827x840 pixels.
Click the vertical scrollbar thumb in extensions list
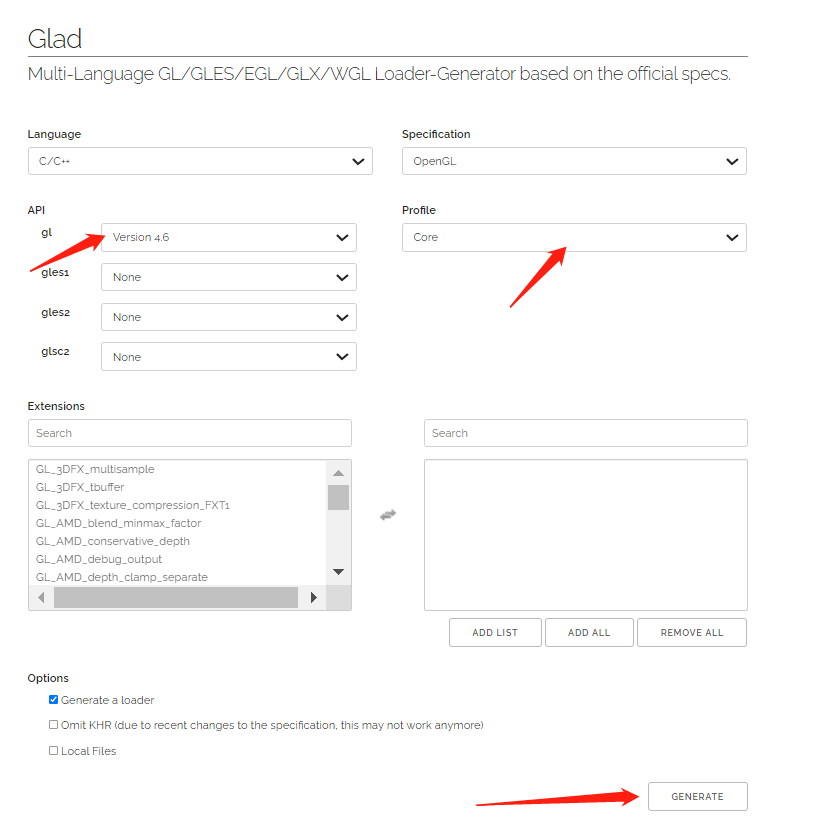coord(338,497)
